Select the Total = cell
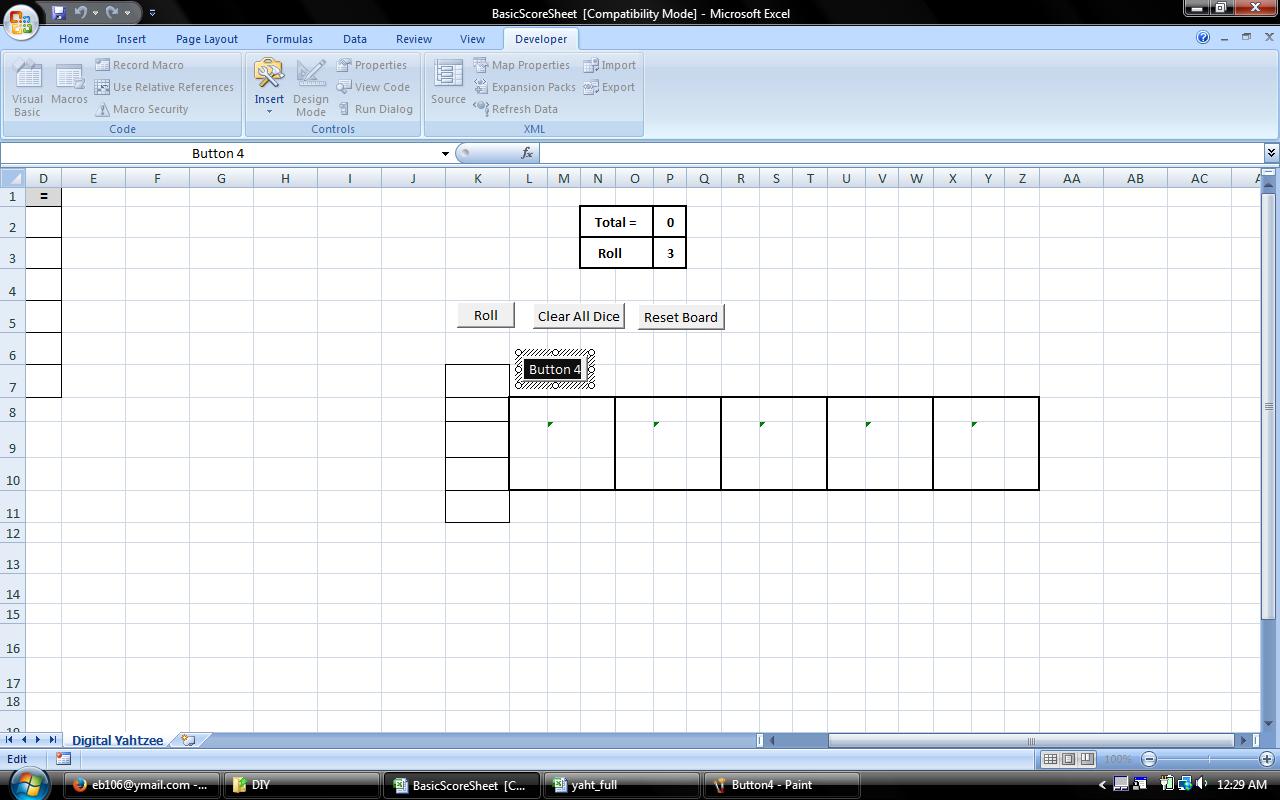The image size is (1280, 800). (x=616, y=222)
